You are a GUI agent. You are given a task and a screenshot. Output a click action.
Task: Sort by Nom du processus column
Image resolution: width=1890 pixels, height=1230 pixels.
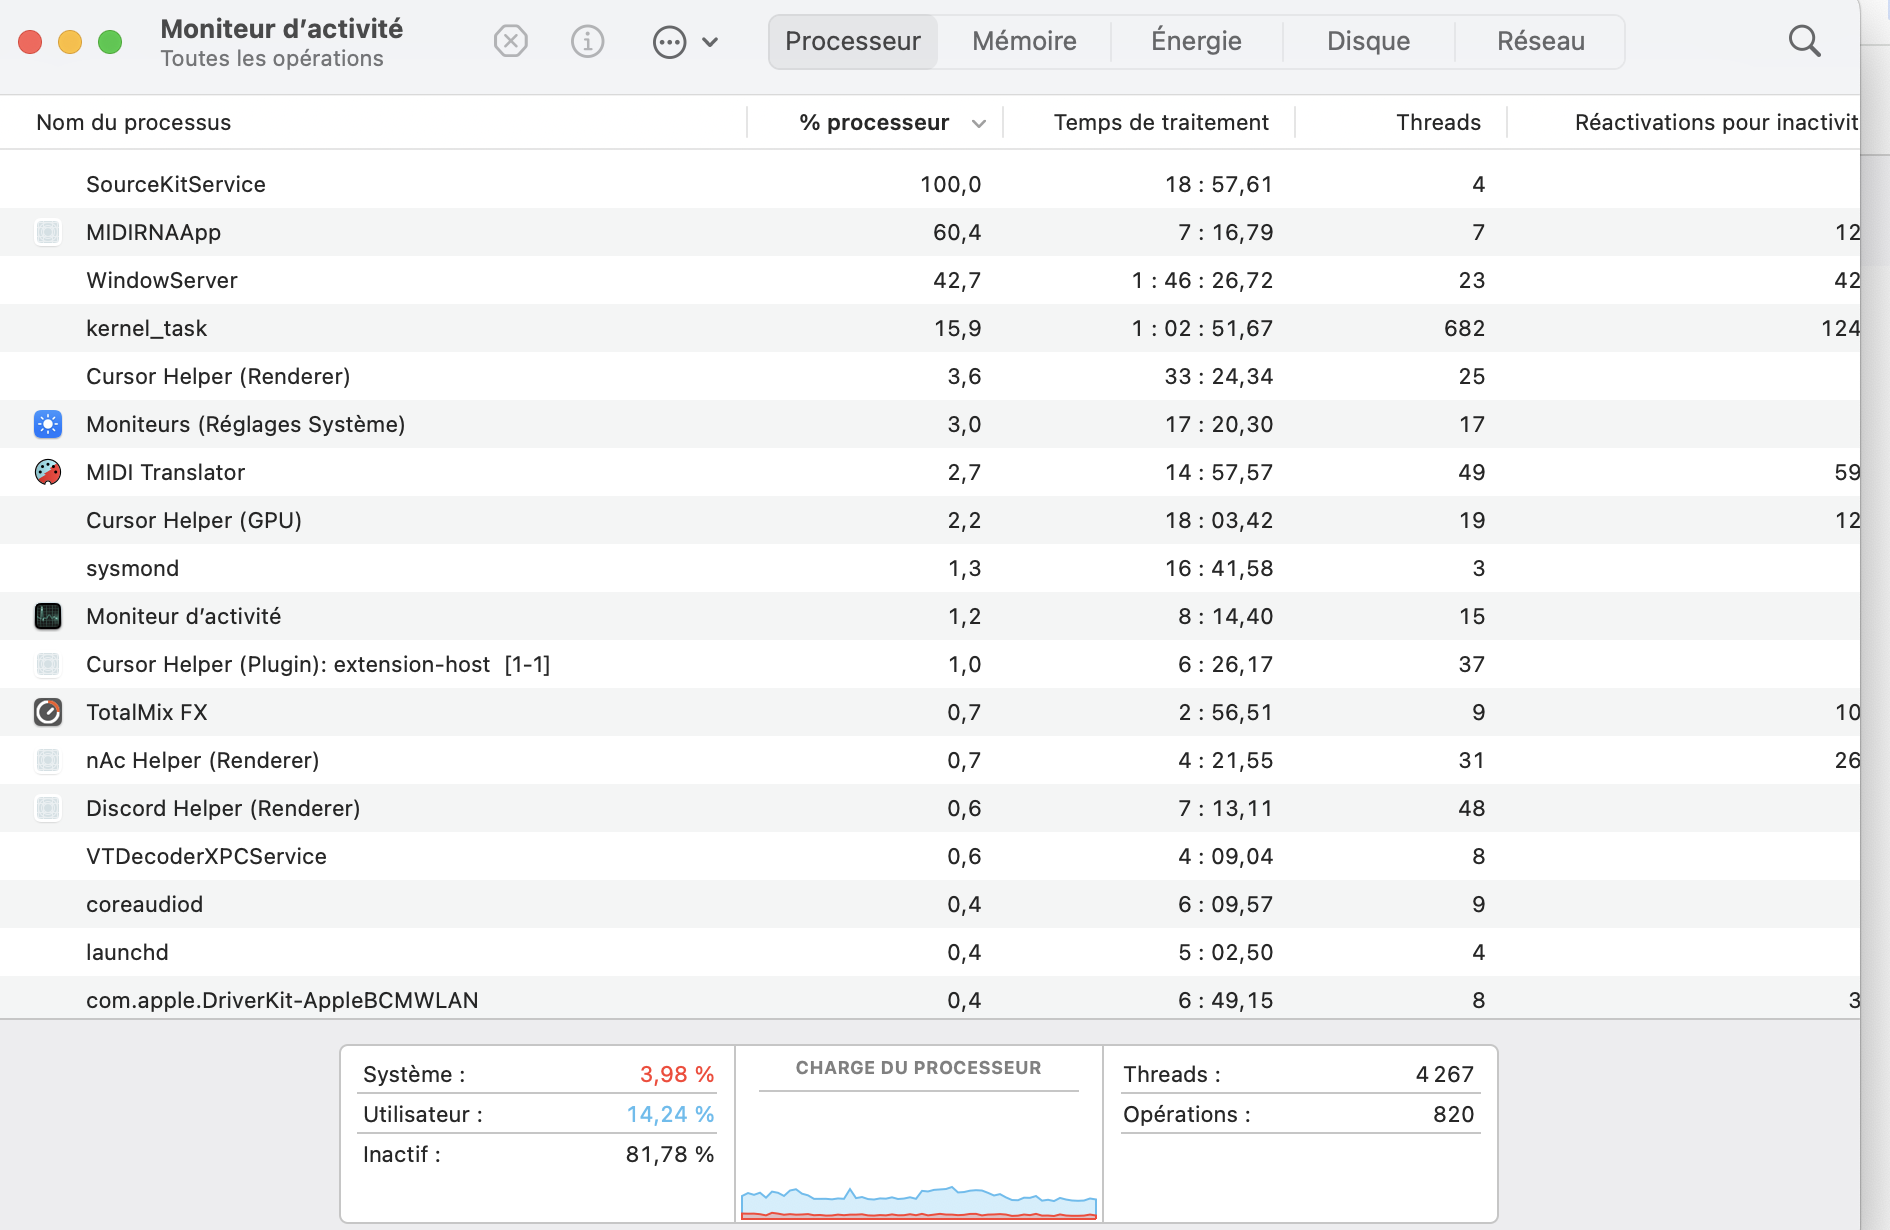pos(134,123)
